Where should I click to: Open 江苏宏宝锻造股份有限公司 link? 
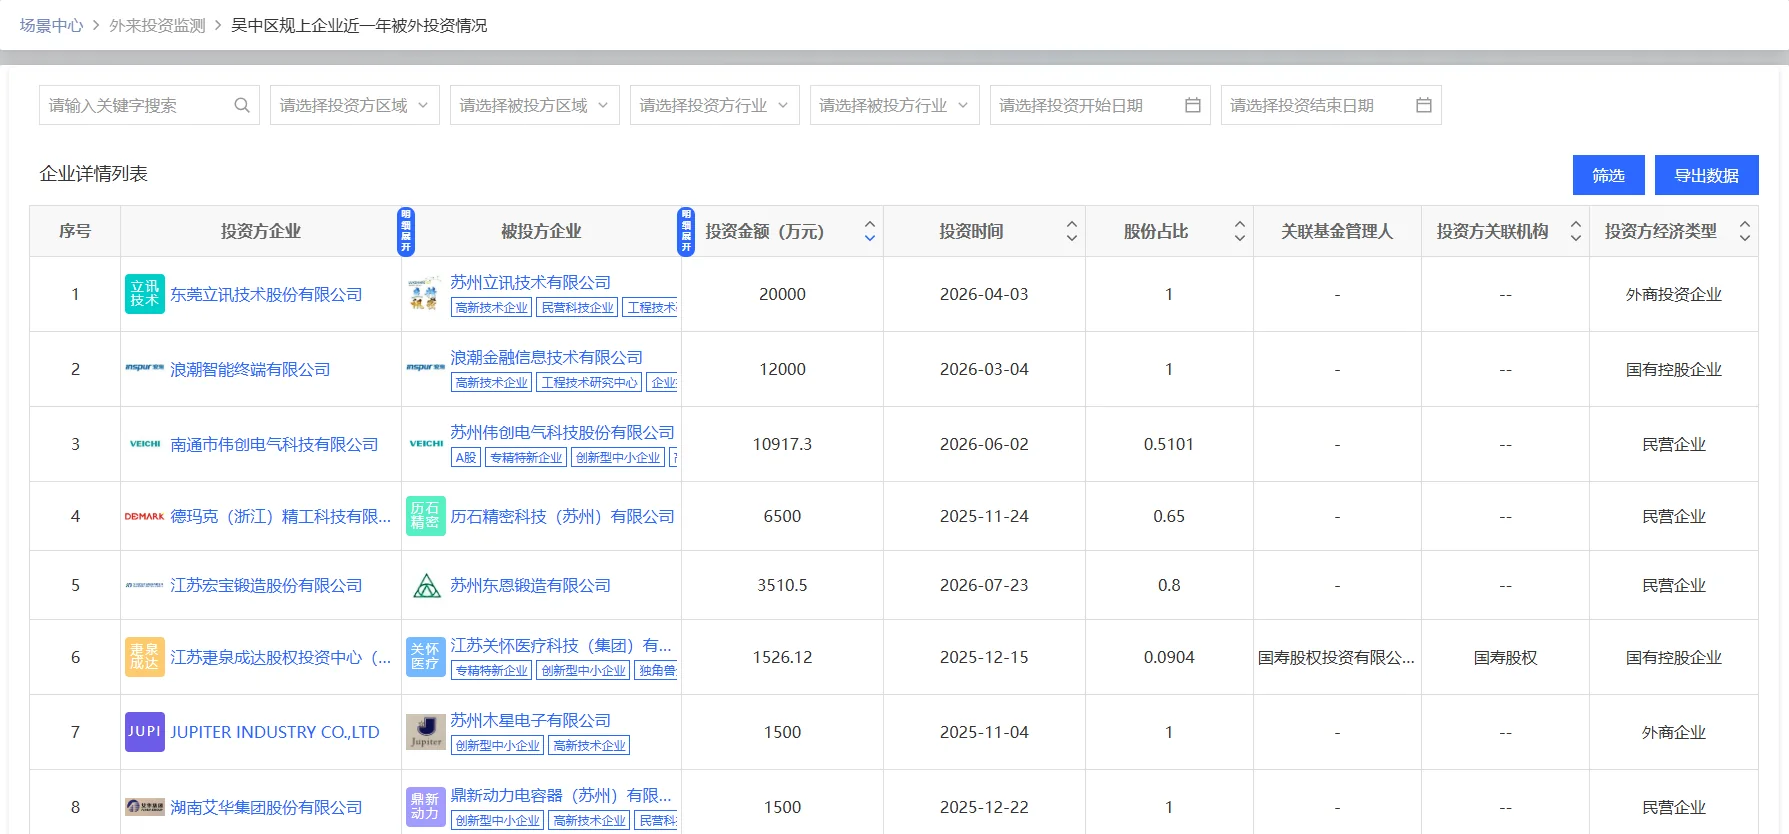266,585
